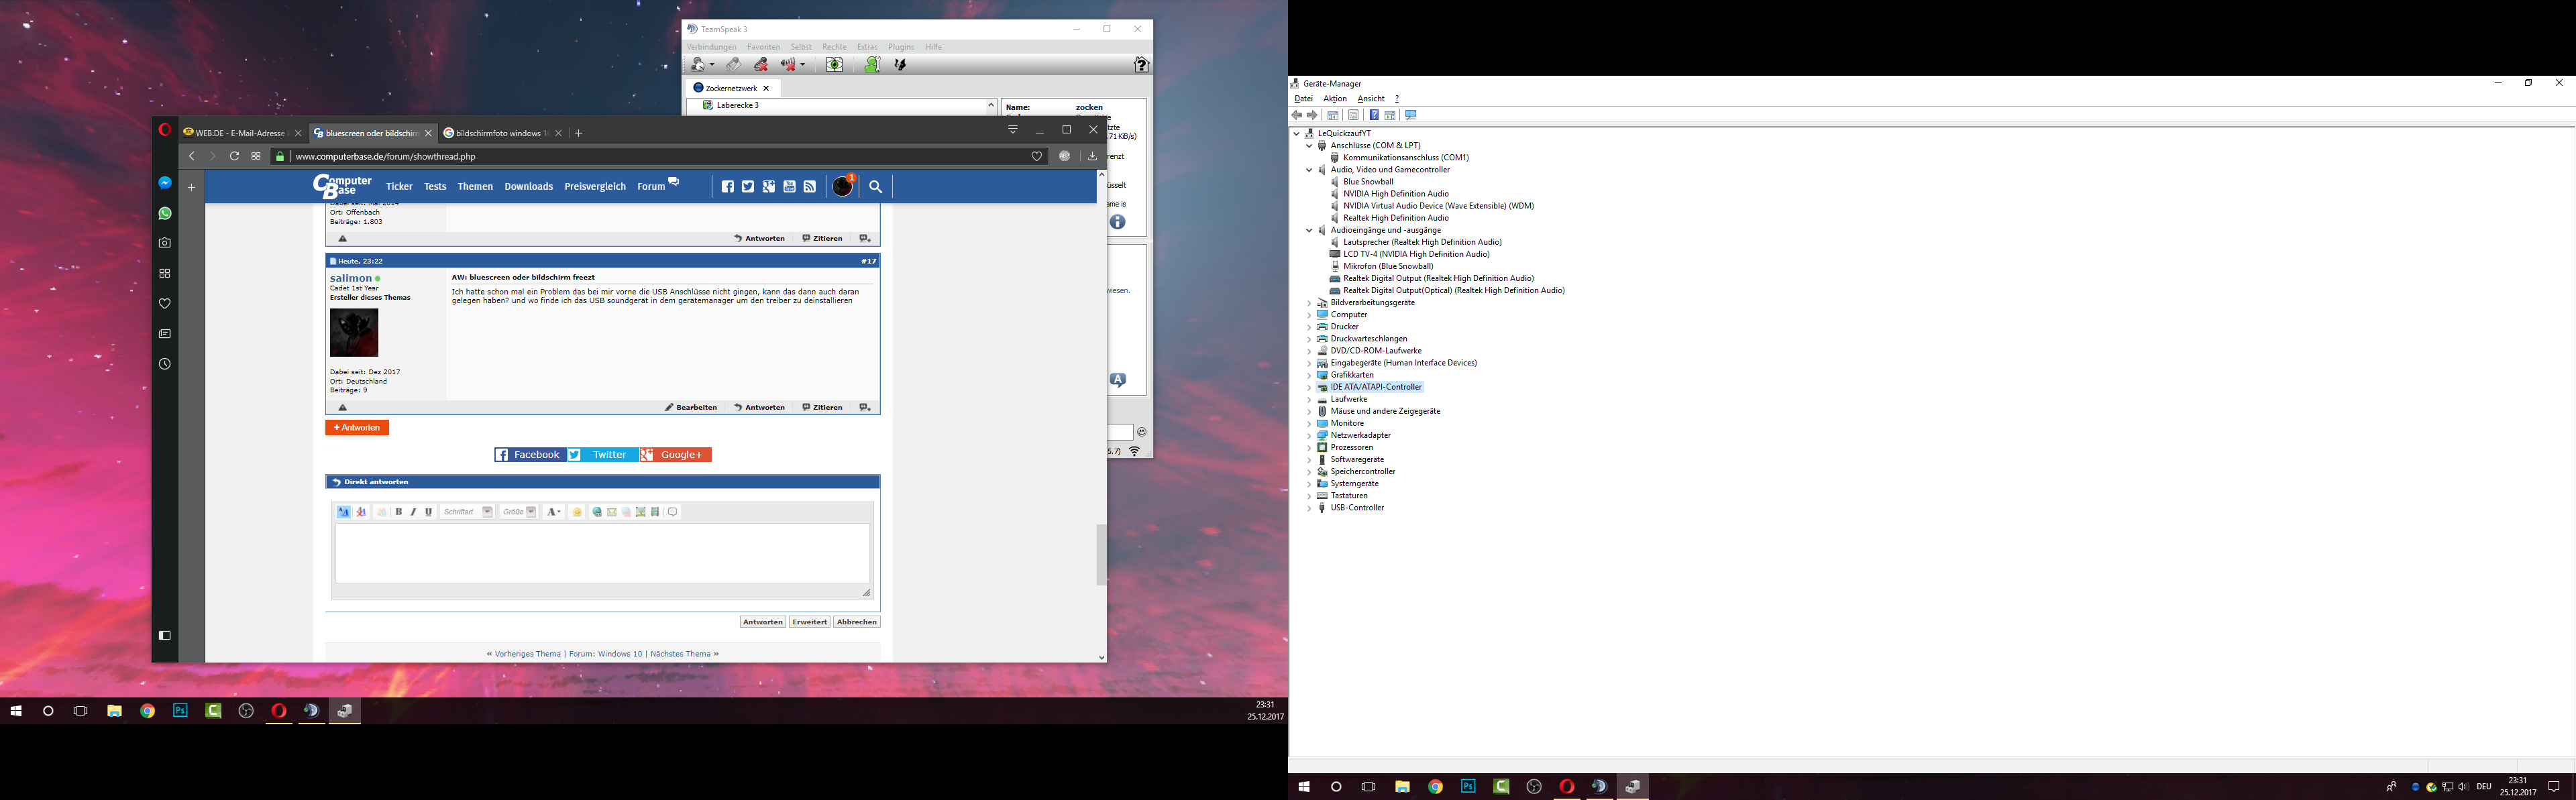Click the orange + Antworten button
The image size is (2576, 800).
pyautogui.click(x=357, y=428)
